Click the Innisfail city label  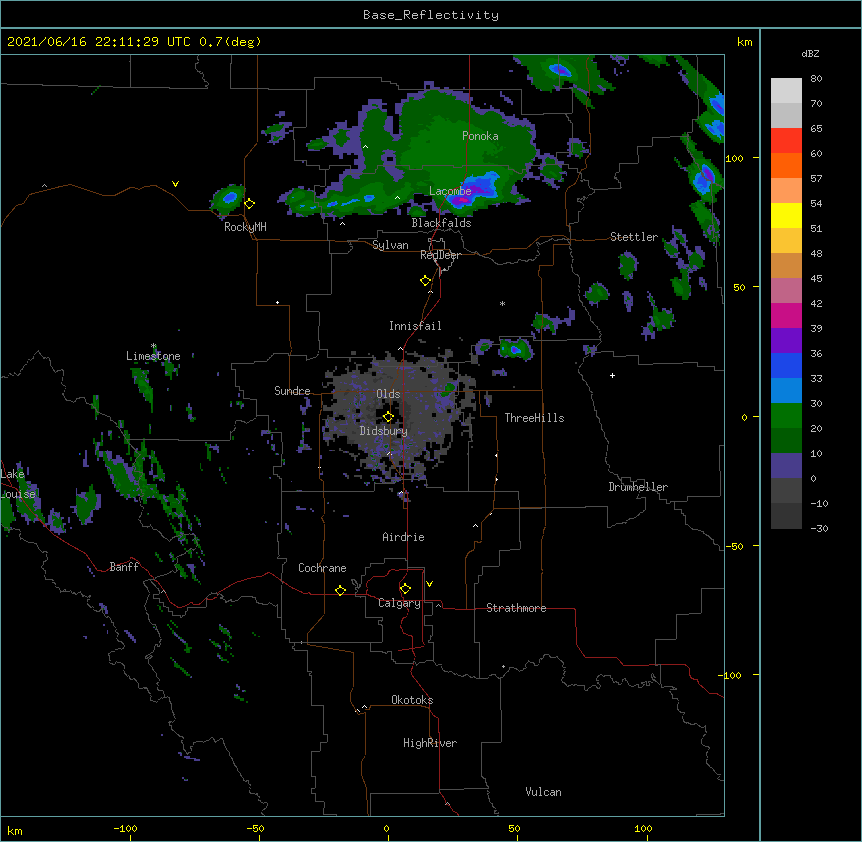[x=415, y=326]
